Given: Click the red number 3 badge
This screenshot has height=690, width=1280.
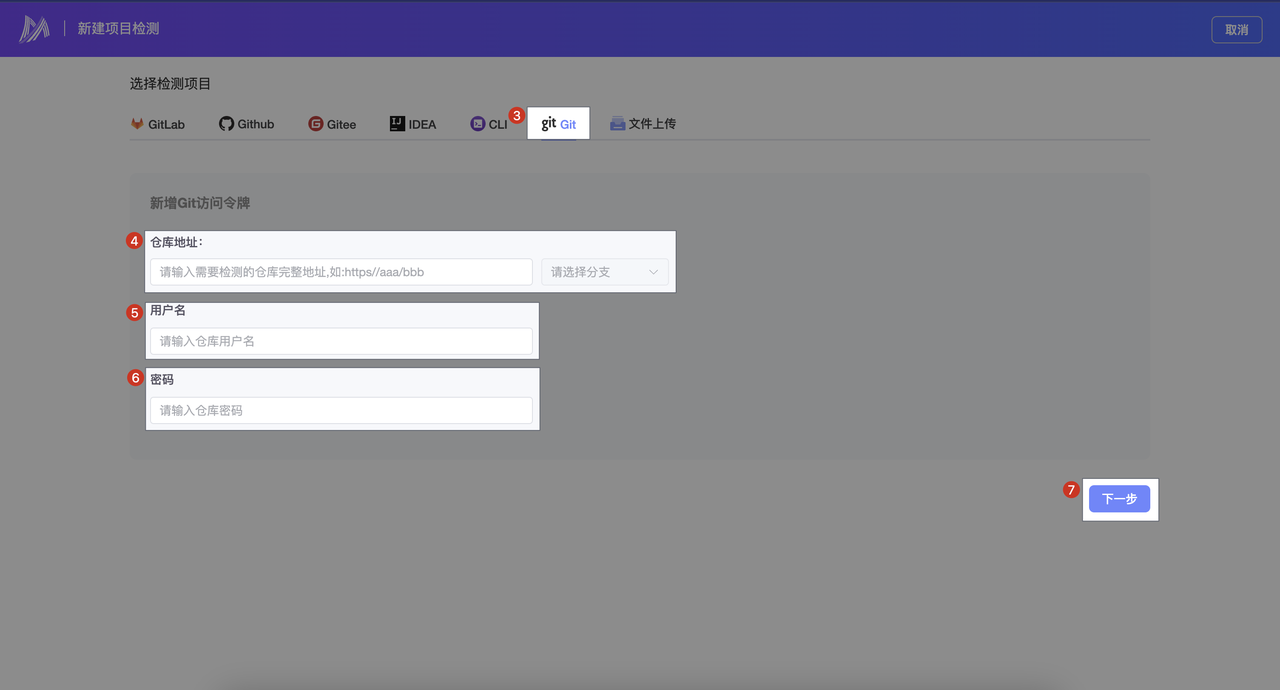Looking at the screenshot, I should (516, 115).
